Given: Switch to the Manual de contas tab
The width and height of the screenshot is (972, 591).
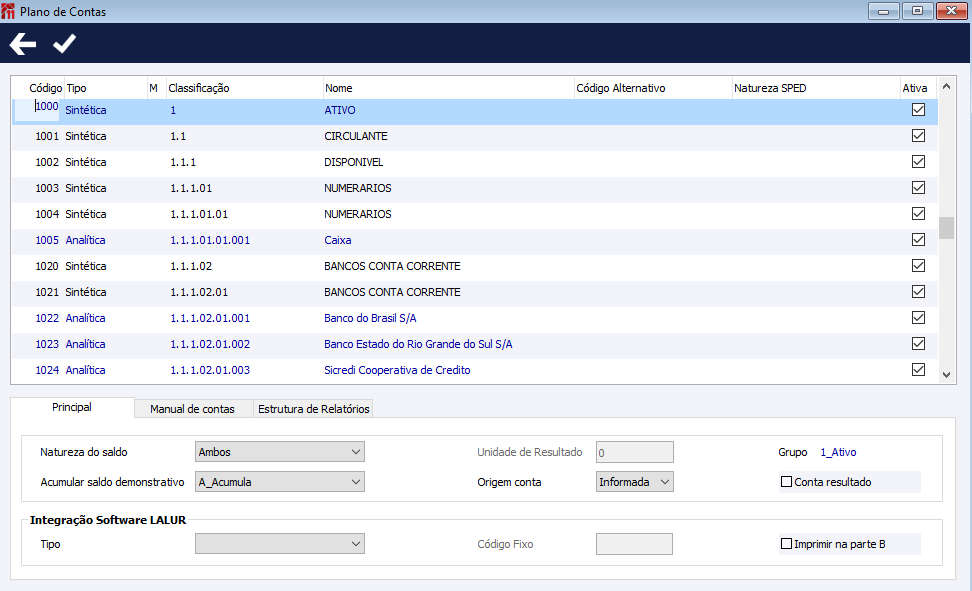Looking at the screenshot, I should [x=192, y=409].
